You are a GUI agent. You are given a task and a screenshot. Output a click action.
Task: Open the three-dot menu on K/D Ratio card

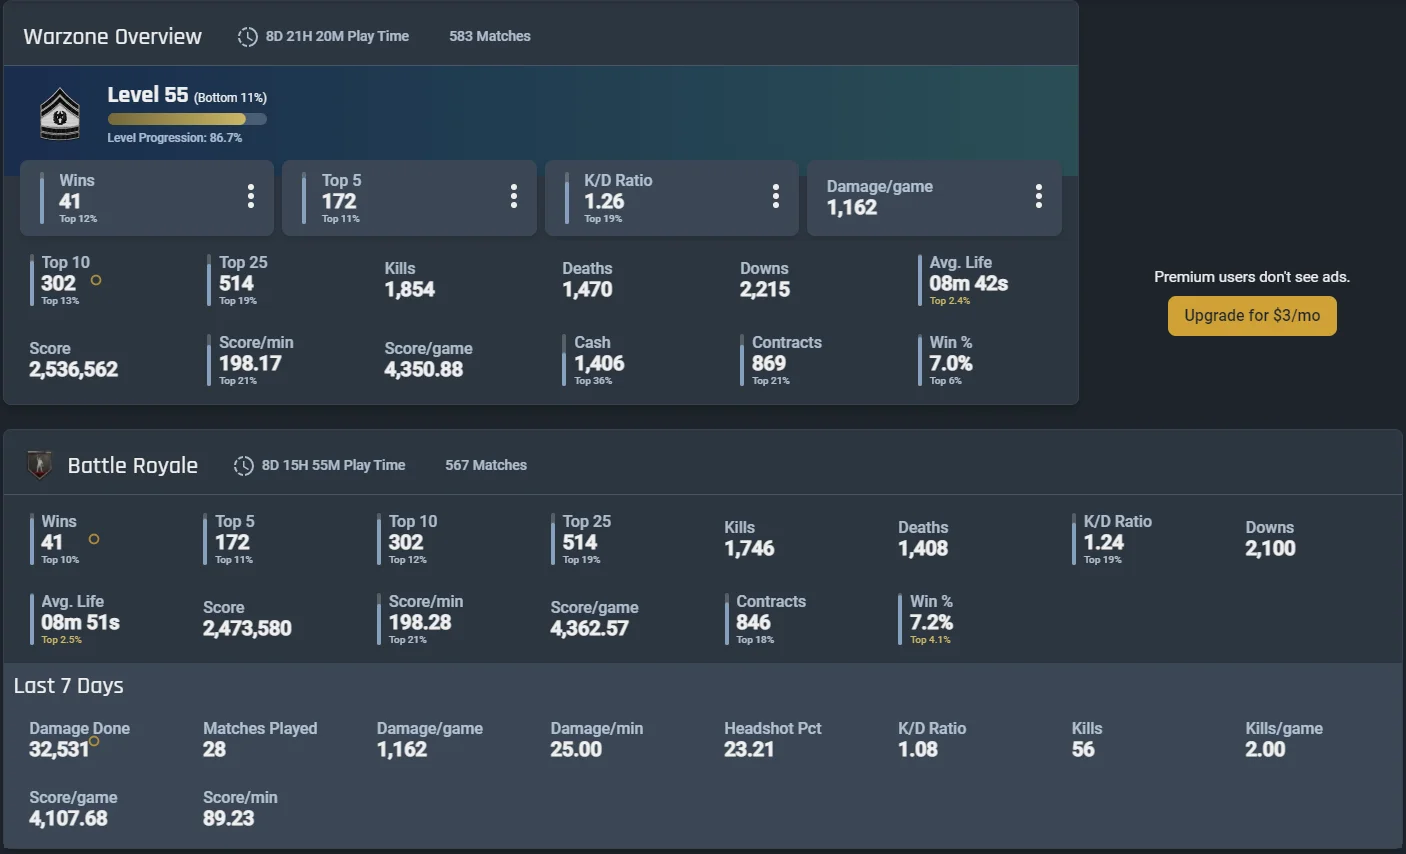[x=776, y=196]
